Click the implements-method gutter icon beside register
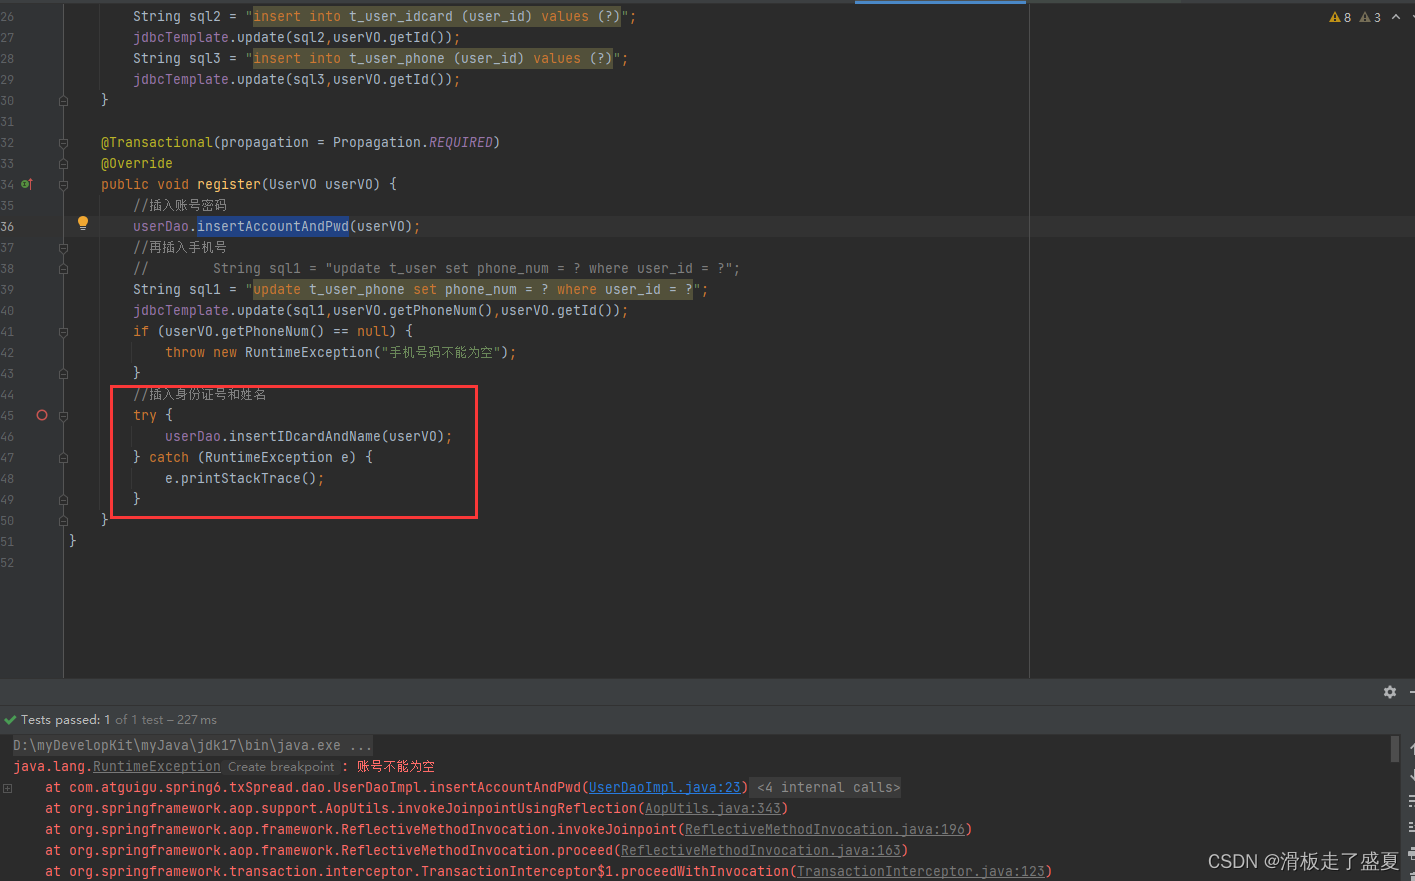Screen dimensions: 1415x881 [x=27, y=184]
